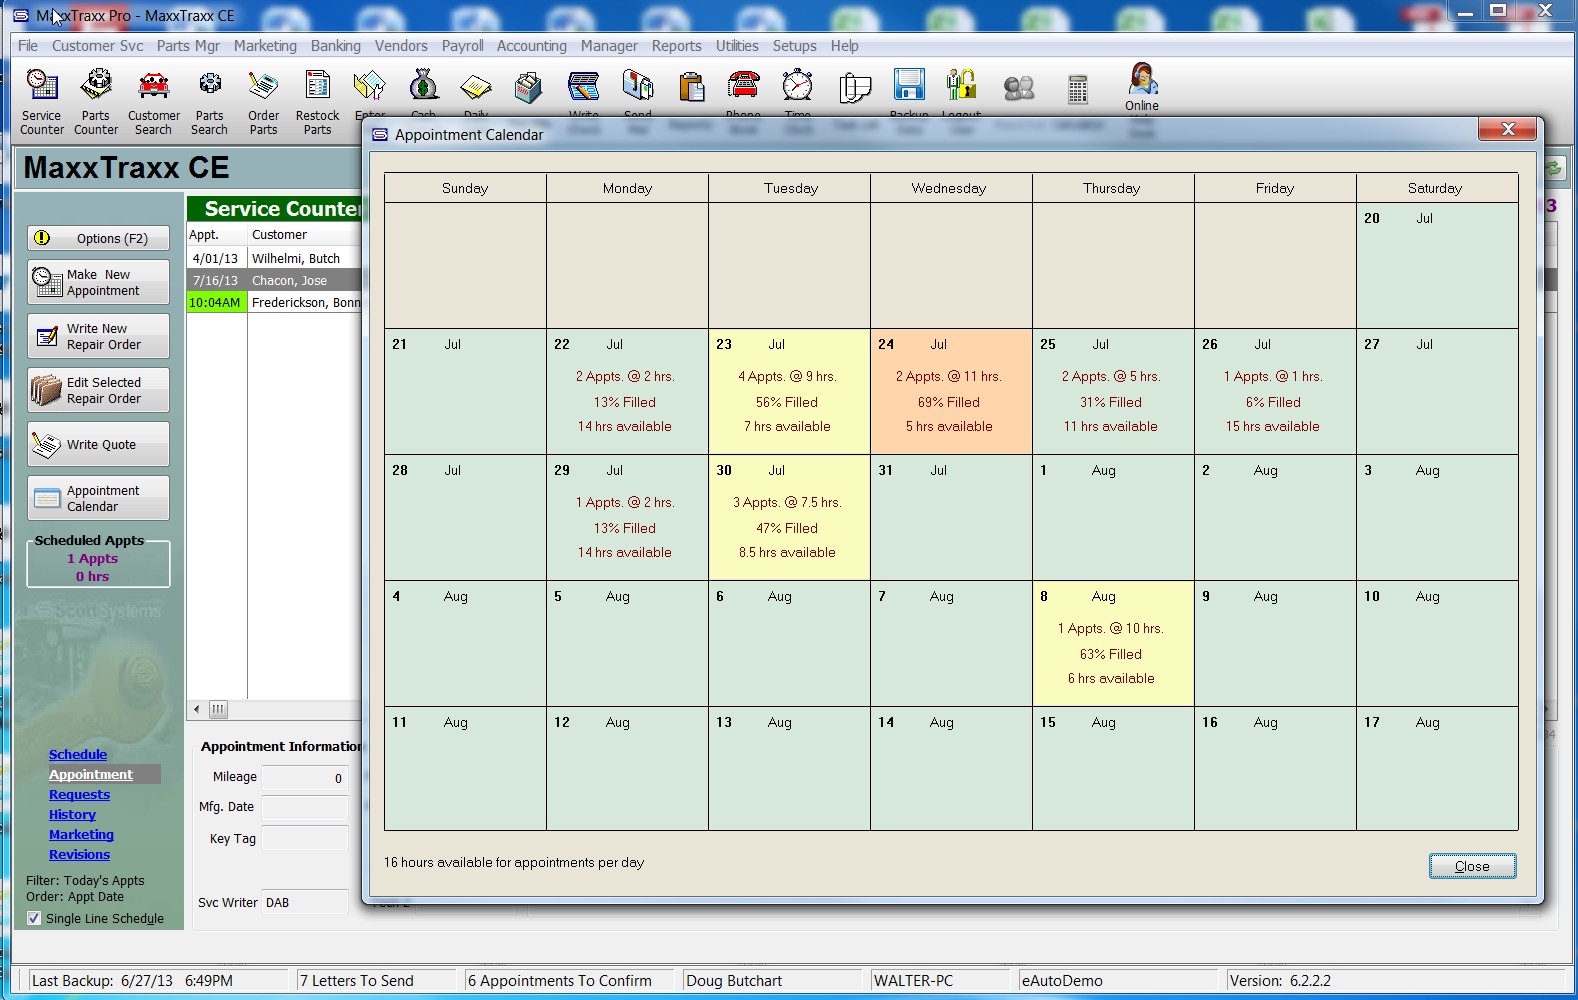Click the grayed-out two users toolbar icon
1578x1000 pixels.
tap(1019, 88)
